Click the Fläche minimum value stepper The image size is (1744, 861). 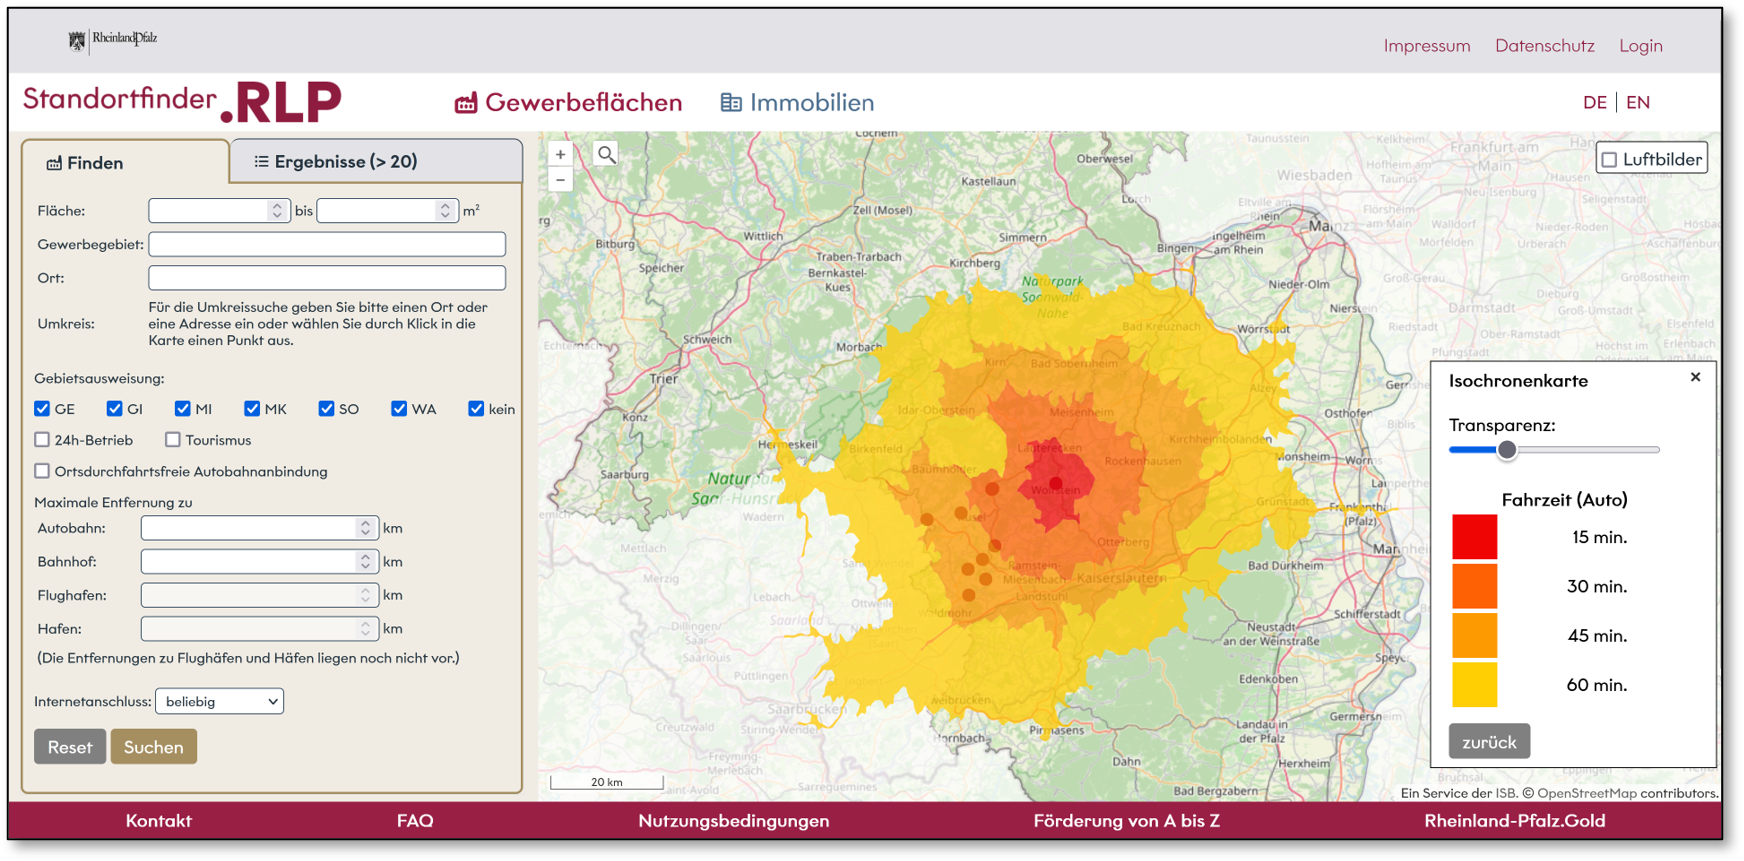[x=277, y=210]
